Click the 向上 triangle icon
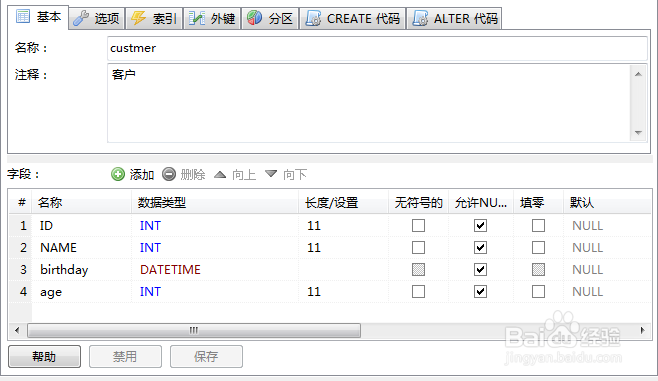Image resolution: width=658 pixels, height=381 pixels. [x=220, y=174]
